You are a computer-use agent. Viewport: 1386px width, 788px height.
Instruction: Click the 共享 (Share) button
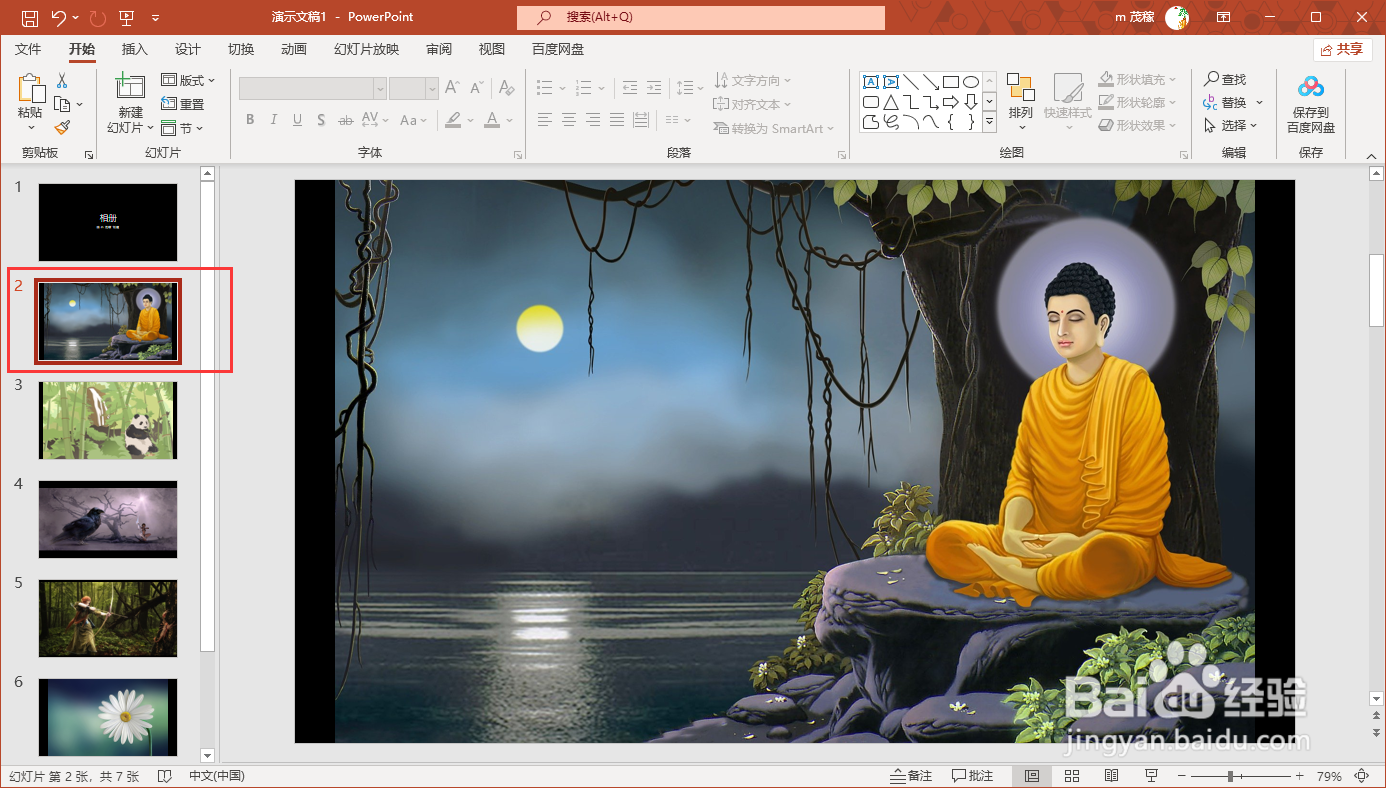coord(1343,48)
